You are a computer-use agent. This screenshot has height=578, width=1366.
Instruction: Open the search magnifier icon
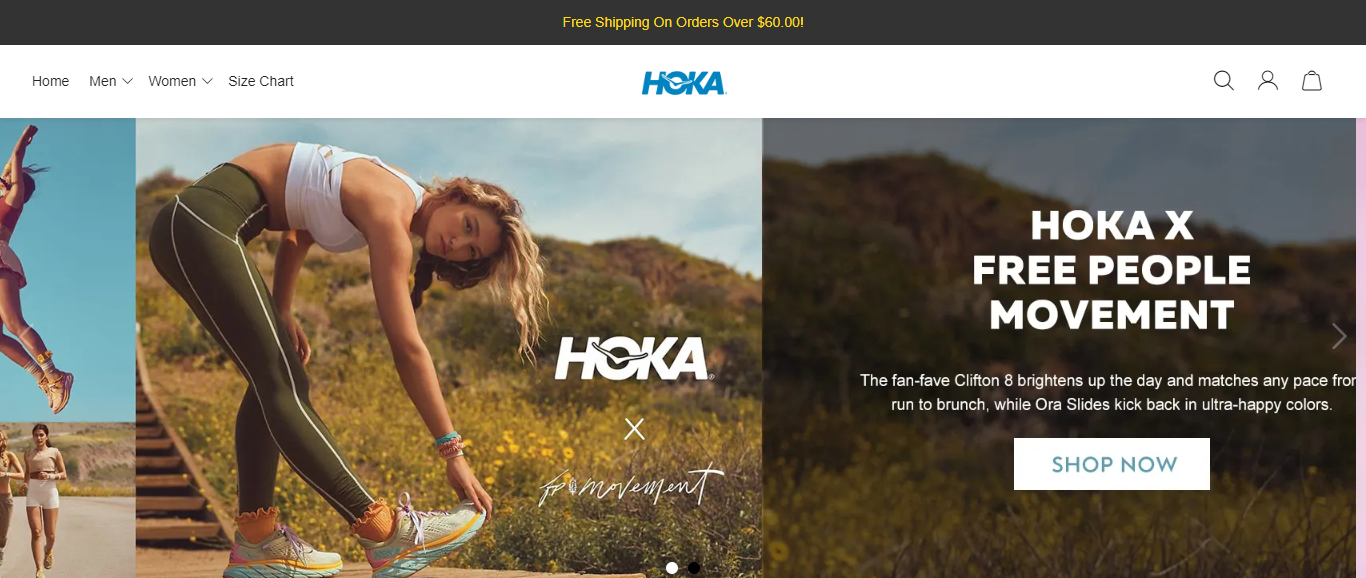[1223, 81]
